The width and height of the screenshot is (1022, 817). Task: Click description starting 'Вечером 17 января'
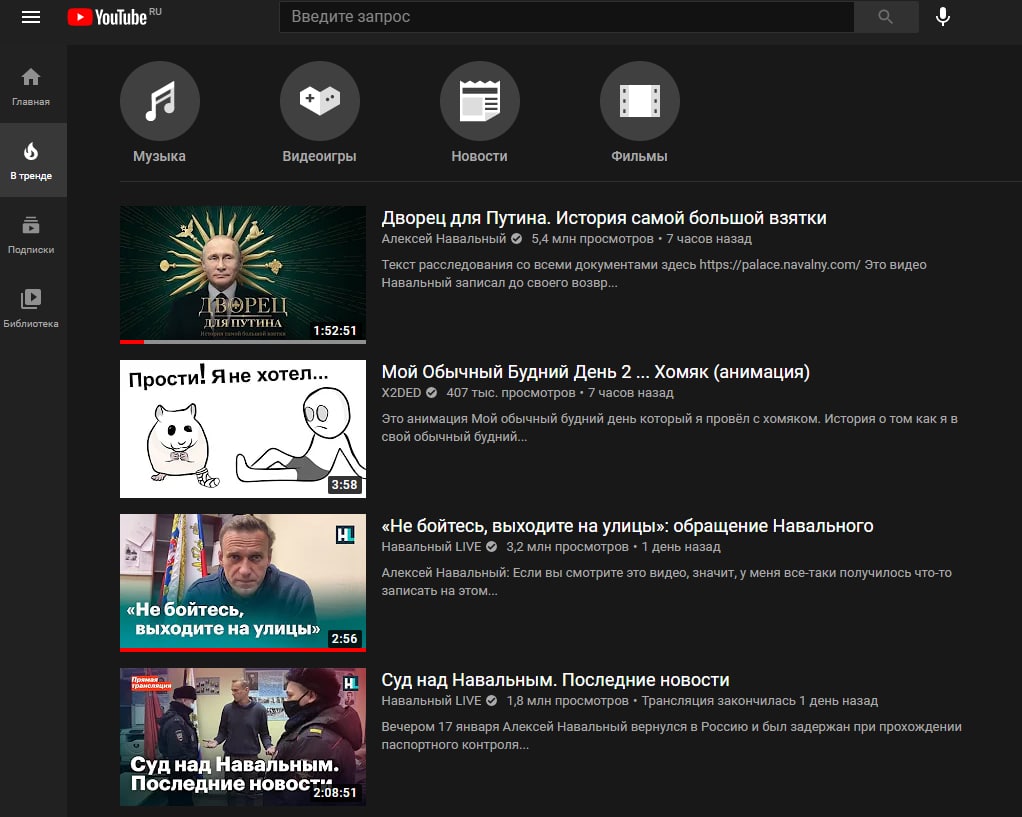tap(671, 735)
